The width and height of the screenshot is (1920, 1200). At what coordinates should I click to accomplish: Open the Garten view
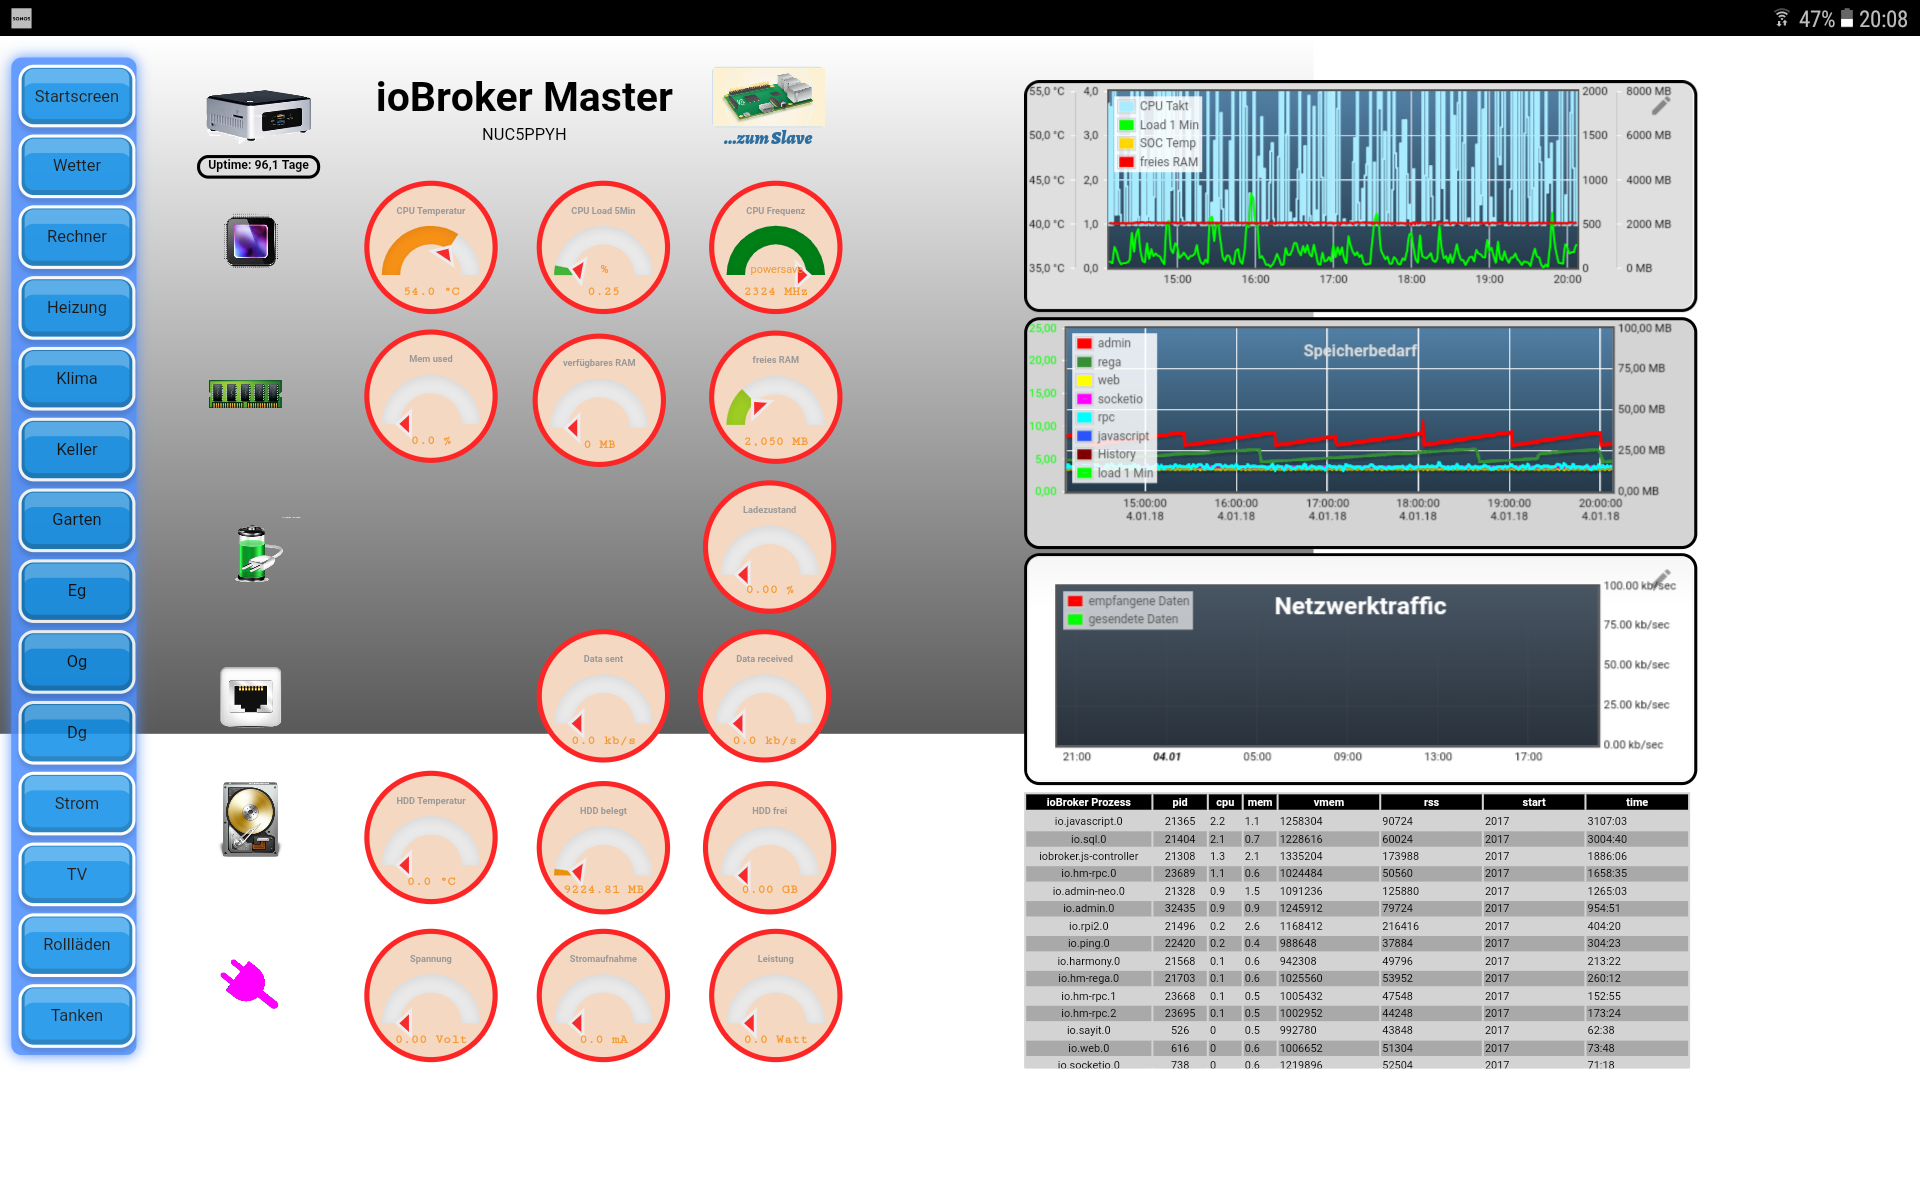pyautogui.click(x=77, y=520)
